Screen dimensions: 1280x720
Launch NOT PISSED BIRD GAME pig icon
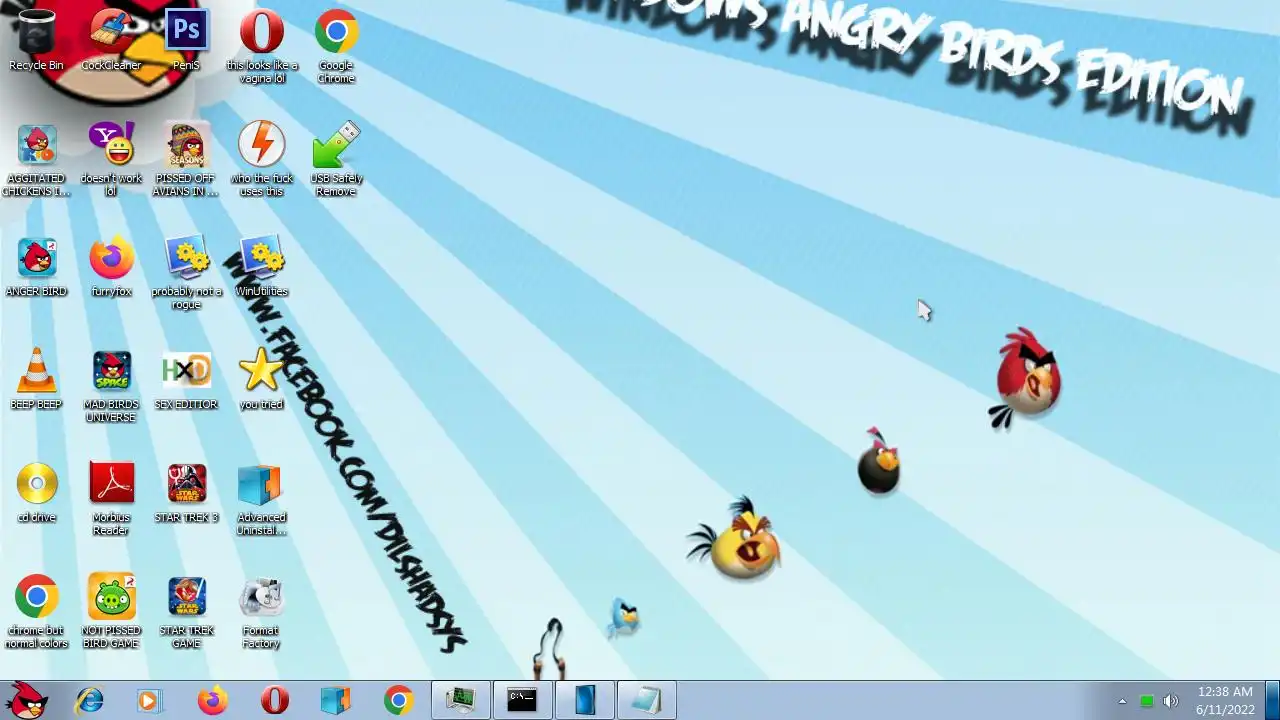pos(111,612)
